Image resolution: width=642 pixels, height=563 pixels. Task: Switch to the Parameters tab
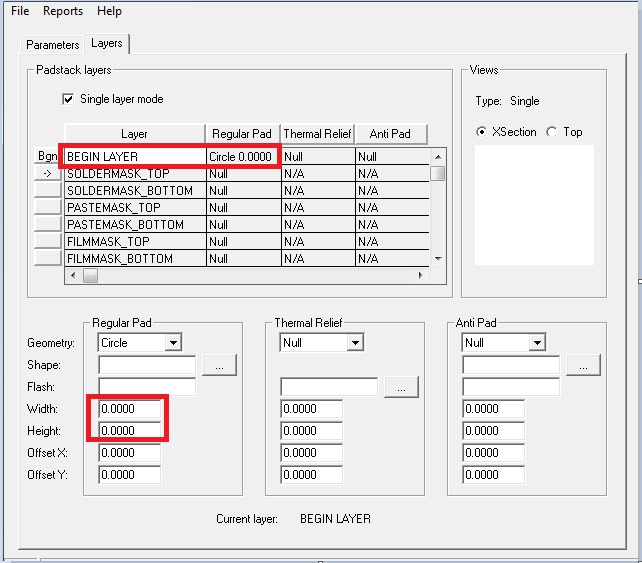point(52,45)
